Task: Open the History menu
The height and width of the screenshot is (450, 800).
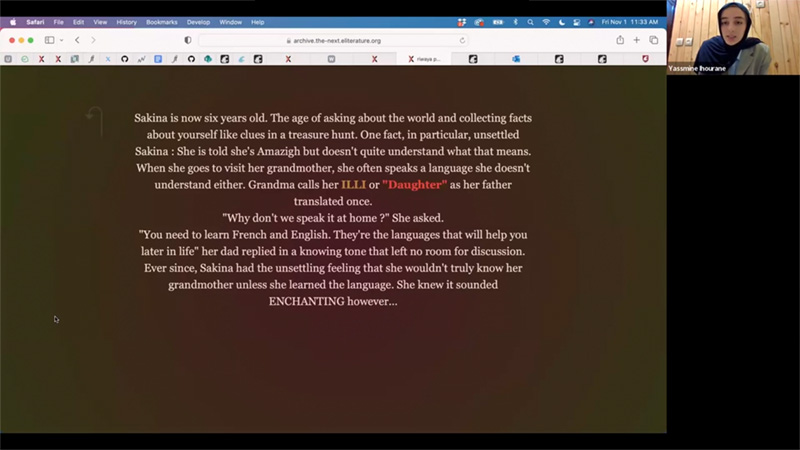Action: [126, 21]
